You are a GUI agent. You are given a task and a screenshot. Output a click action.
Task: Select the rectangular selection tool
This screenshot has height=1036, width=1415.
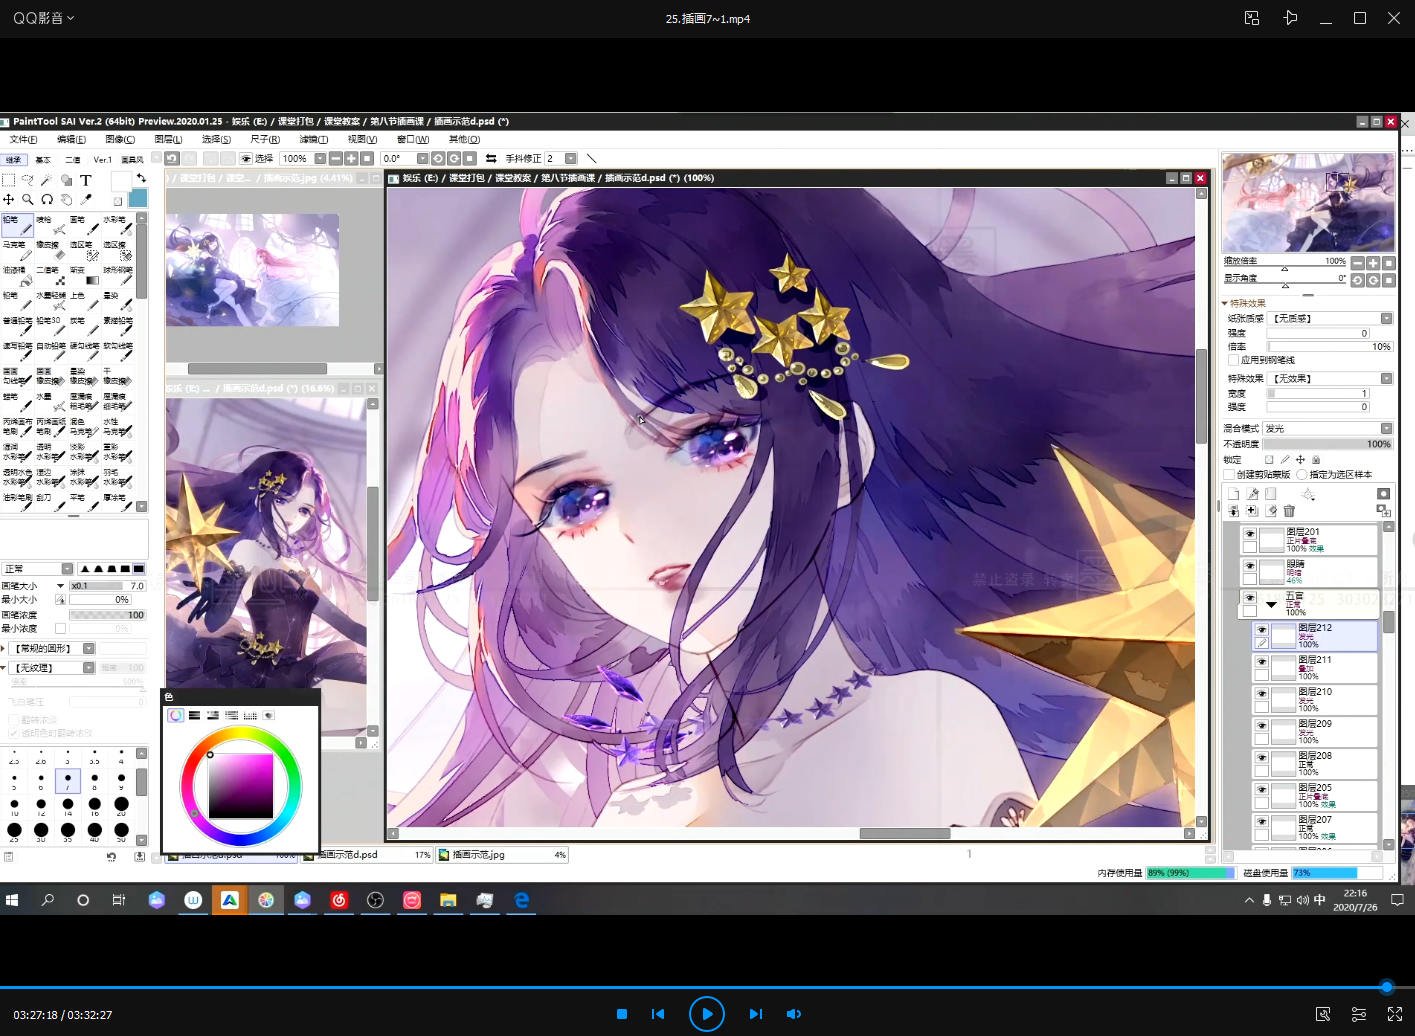pos(8,180)
